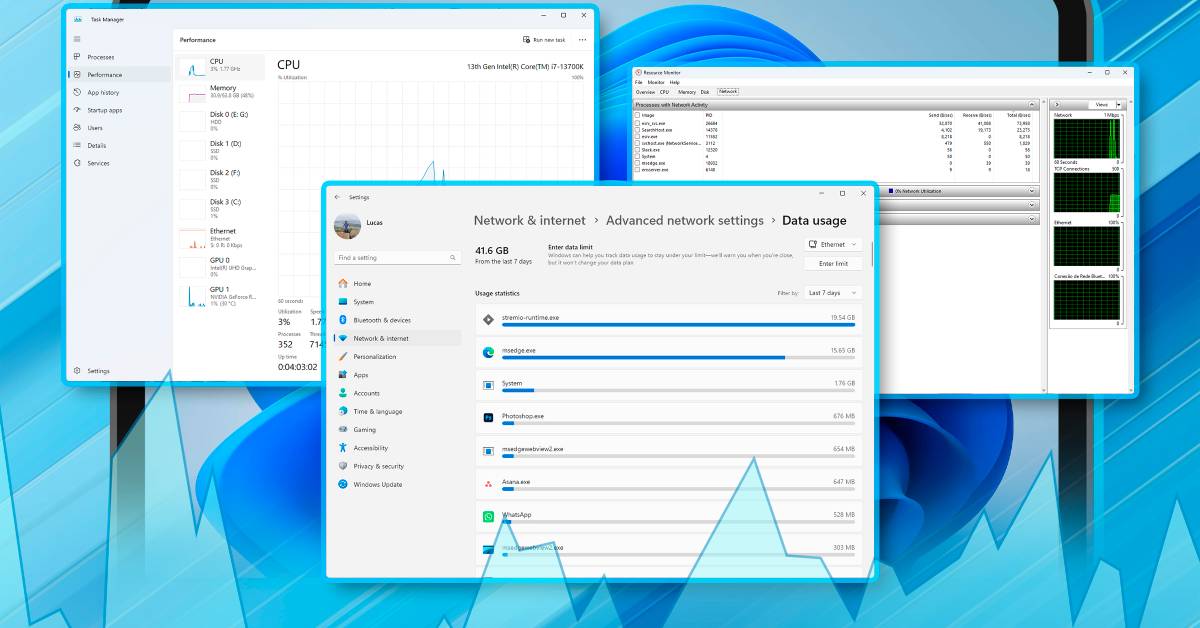Screen dimensions: 1200x628
Task: Click the Settings back arrow icon
Action: [x=337, y=197]
